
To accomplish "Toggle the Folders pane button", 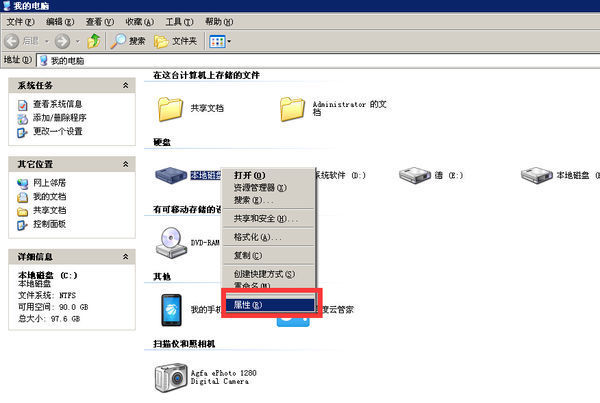I will pyautogui.click(x=176, y=41).
